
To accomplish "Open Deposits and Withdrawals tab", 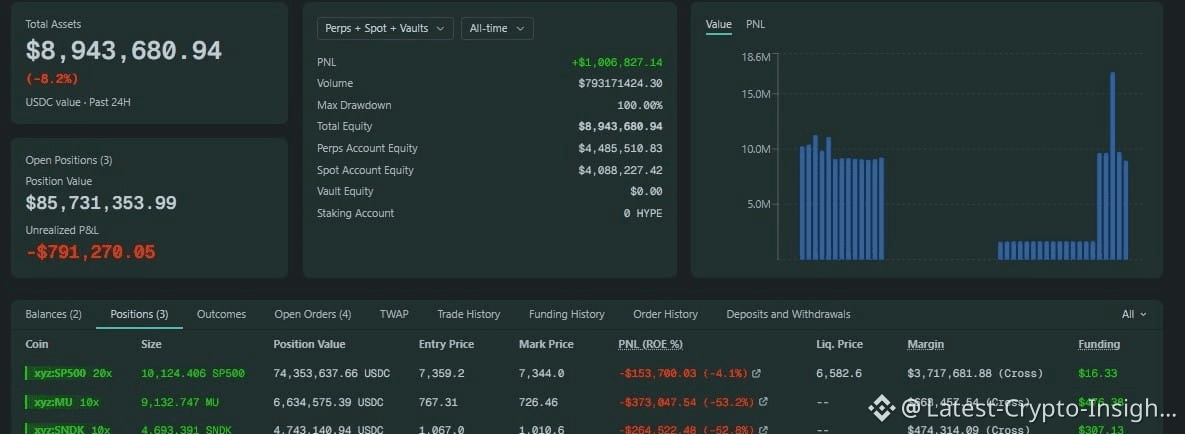I will (x=788, y=314).
